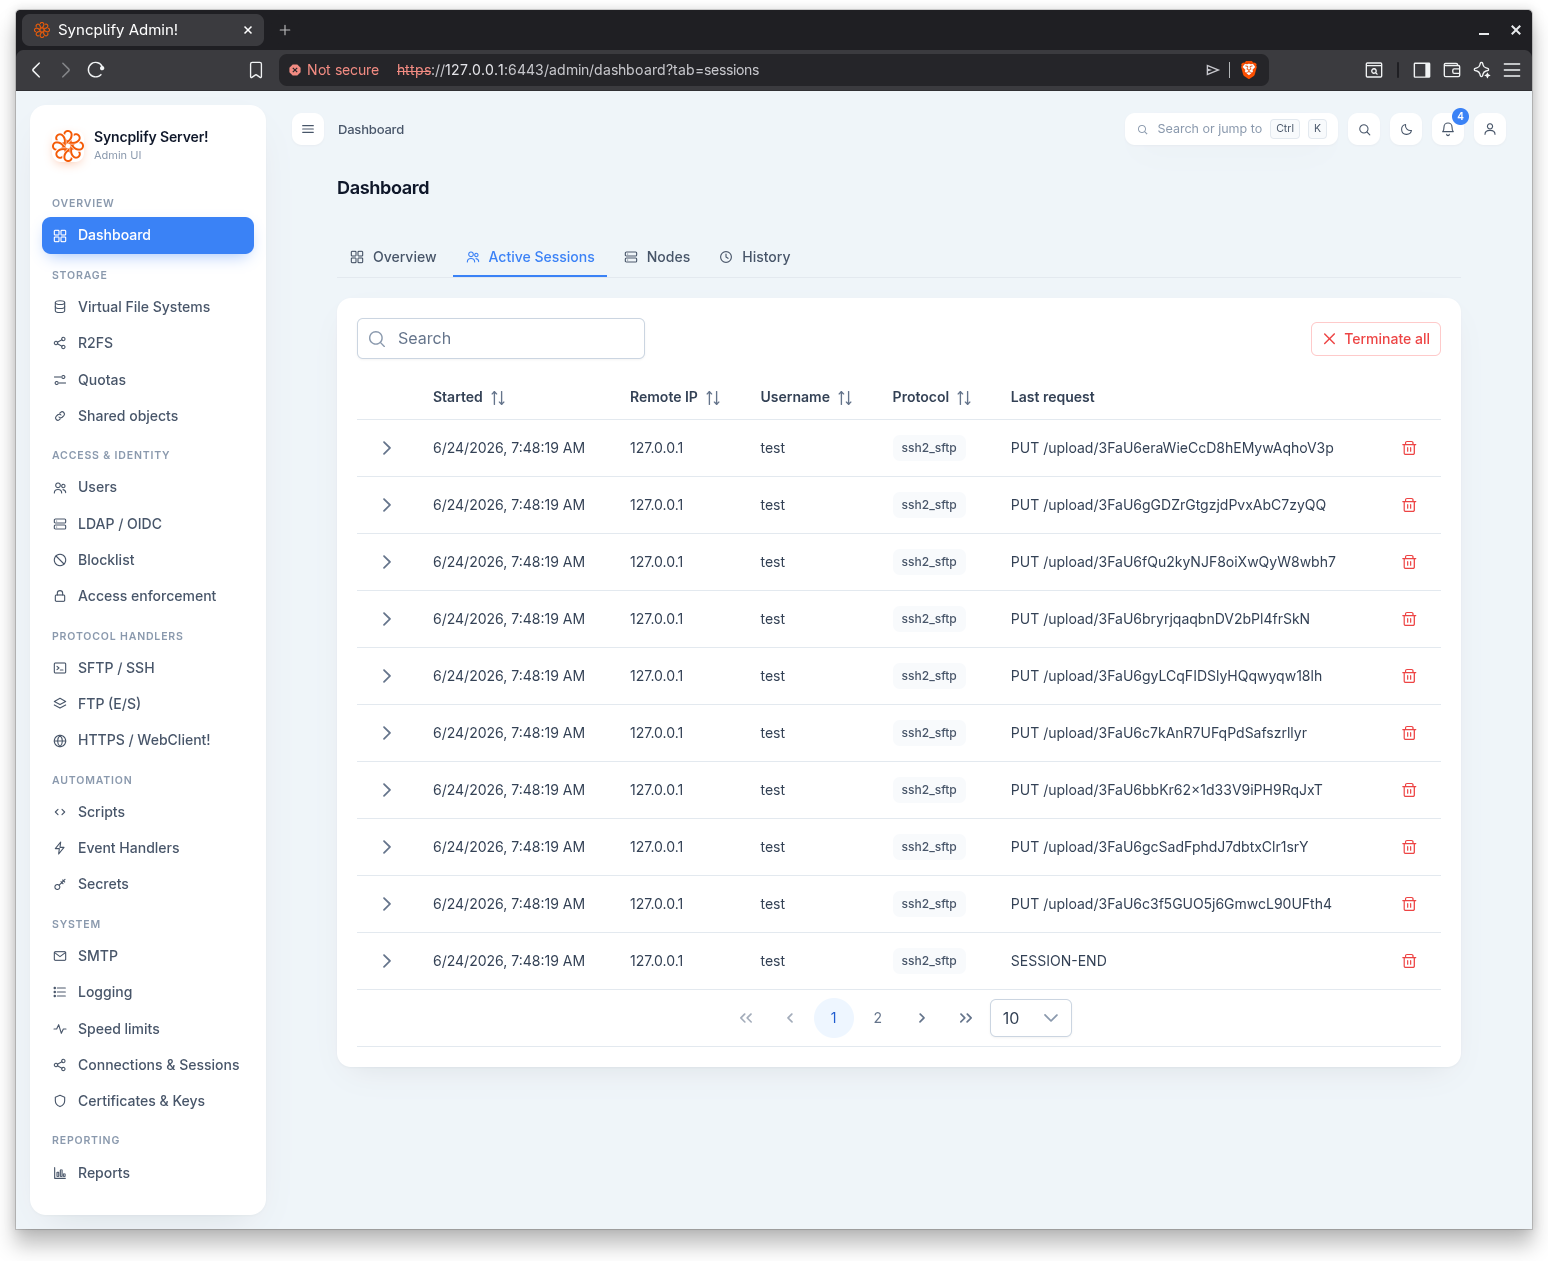Open browser main menu icon
Image resolution: width=1548 pixels, height=1261 pixels.
pos(1512,70)
